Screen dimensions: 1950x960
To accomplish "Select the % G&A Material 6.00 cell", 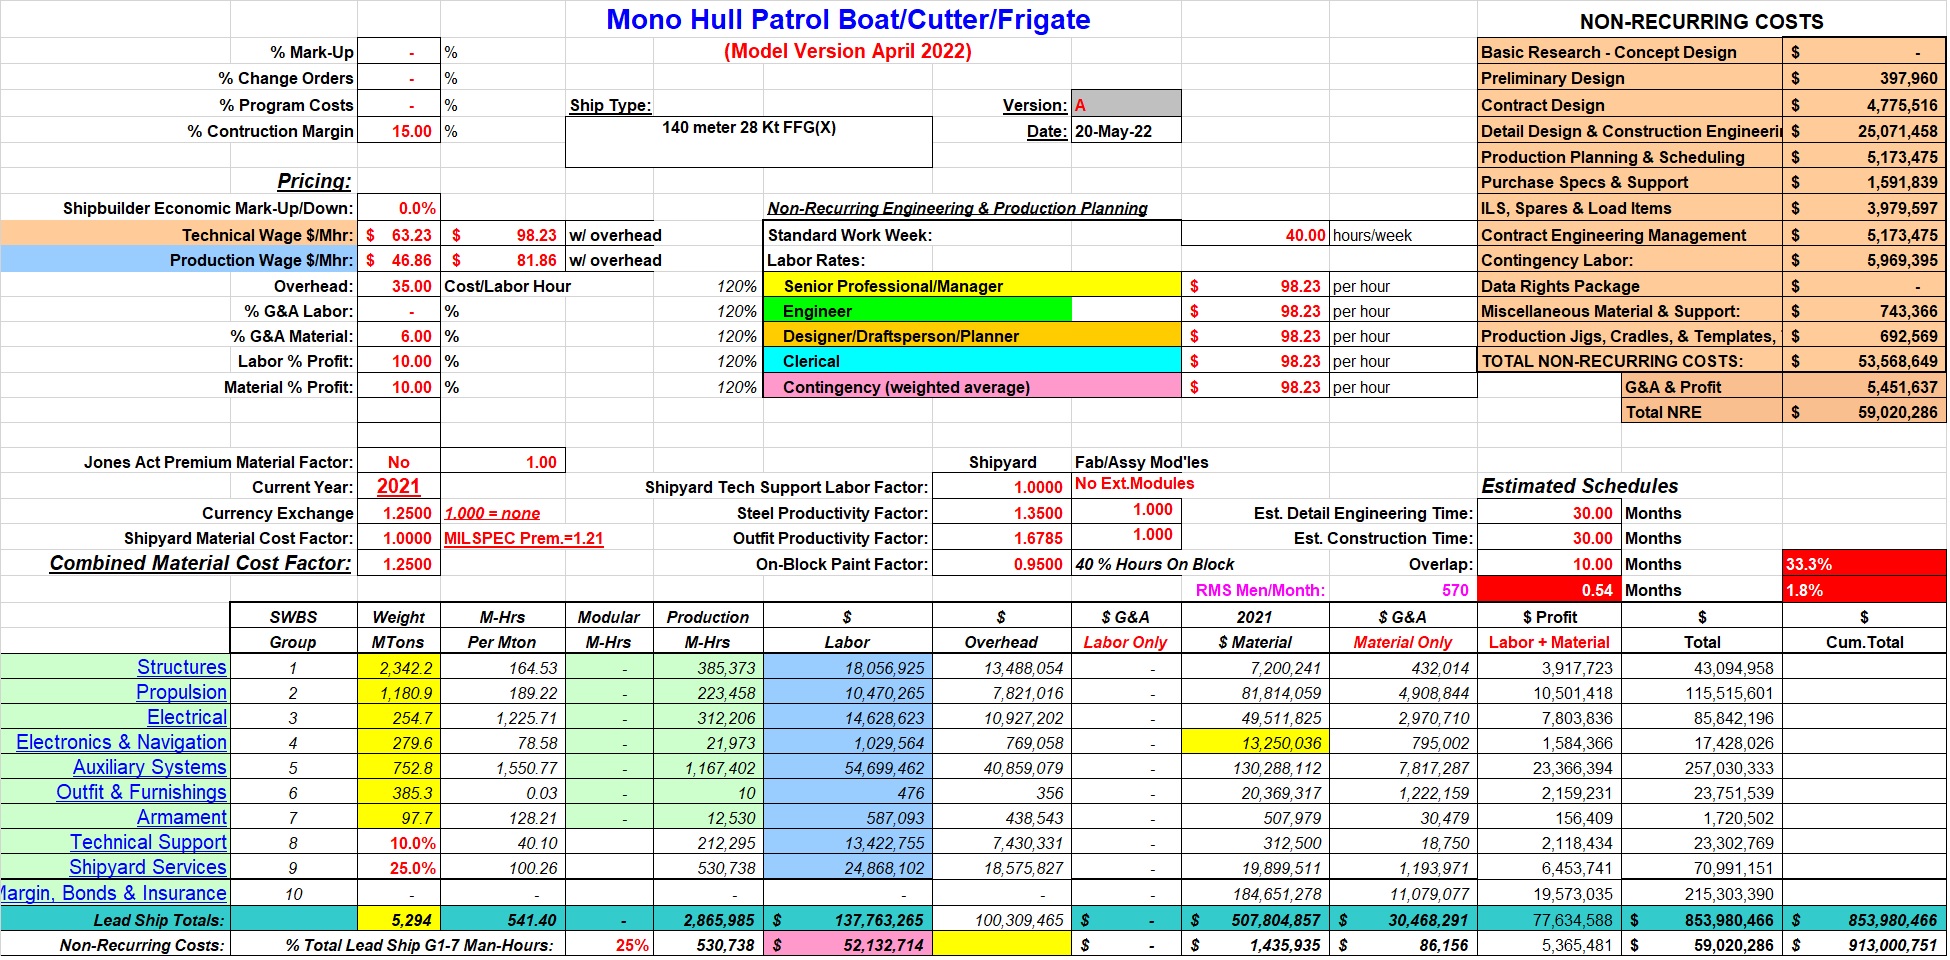I will tap(399, 336).
